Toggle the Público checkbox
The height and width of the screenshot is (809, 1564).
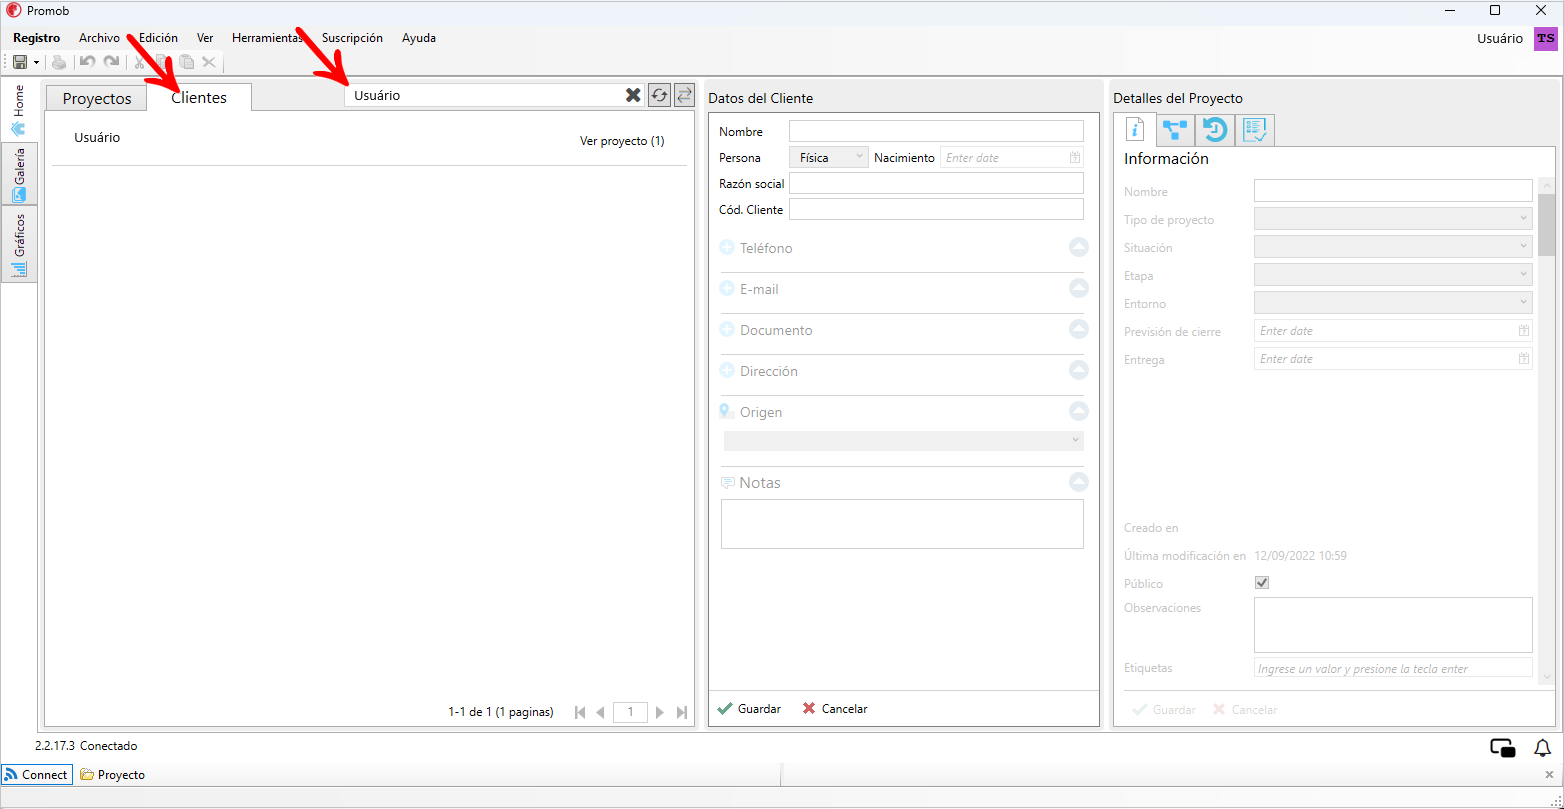(1262, 583)
